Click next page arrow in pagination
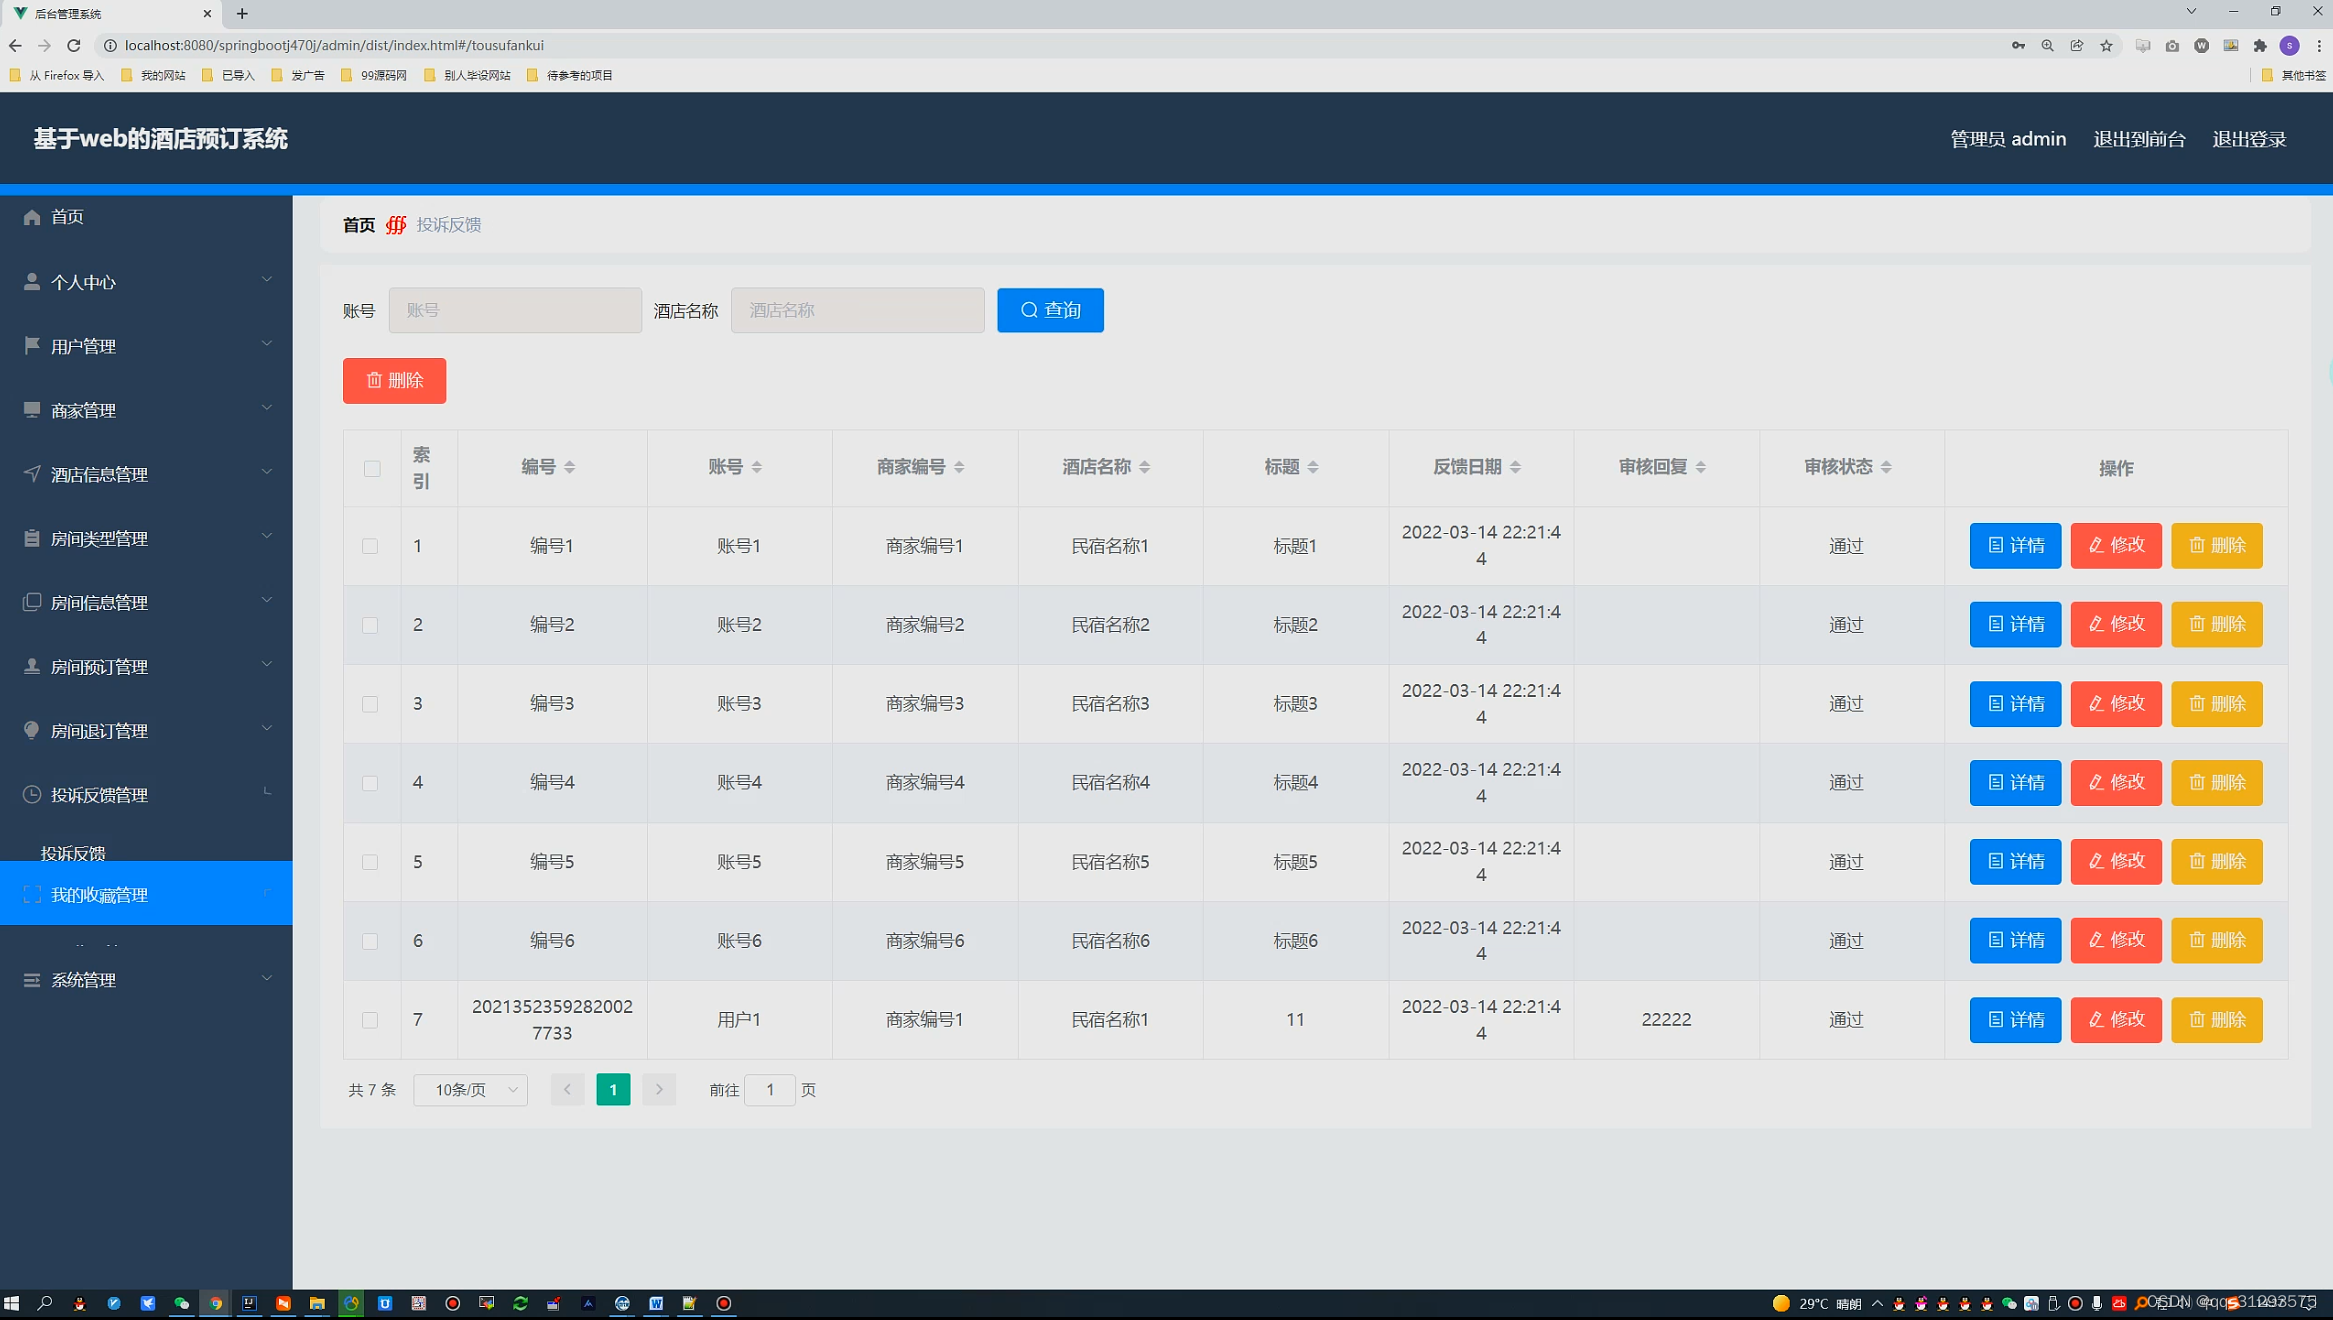Screen dimensions: 2333x1320 pos(659,1089)
